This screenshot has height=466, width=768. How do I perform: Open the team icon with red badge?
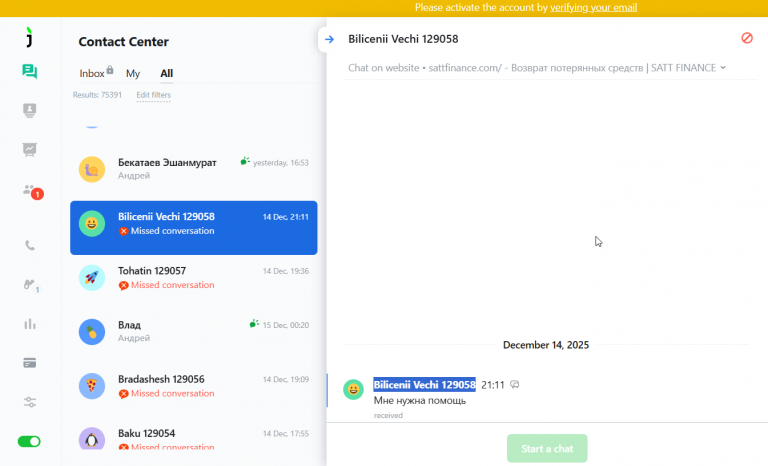pyautogui.click(x=32, y=192)
